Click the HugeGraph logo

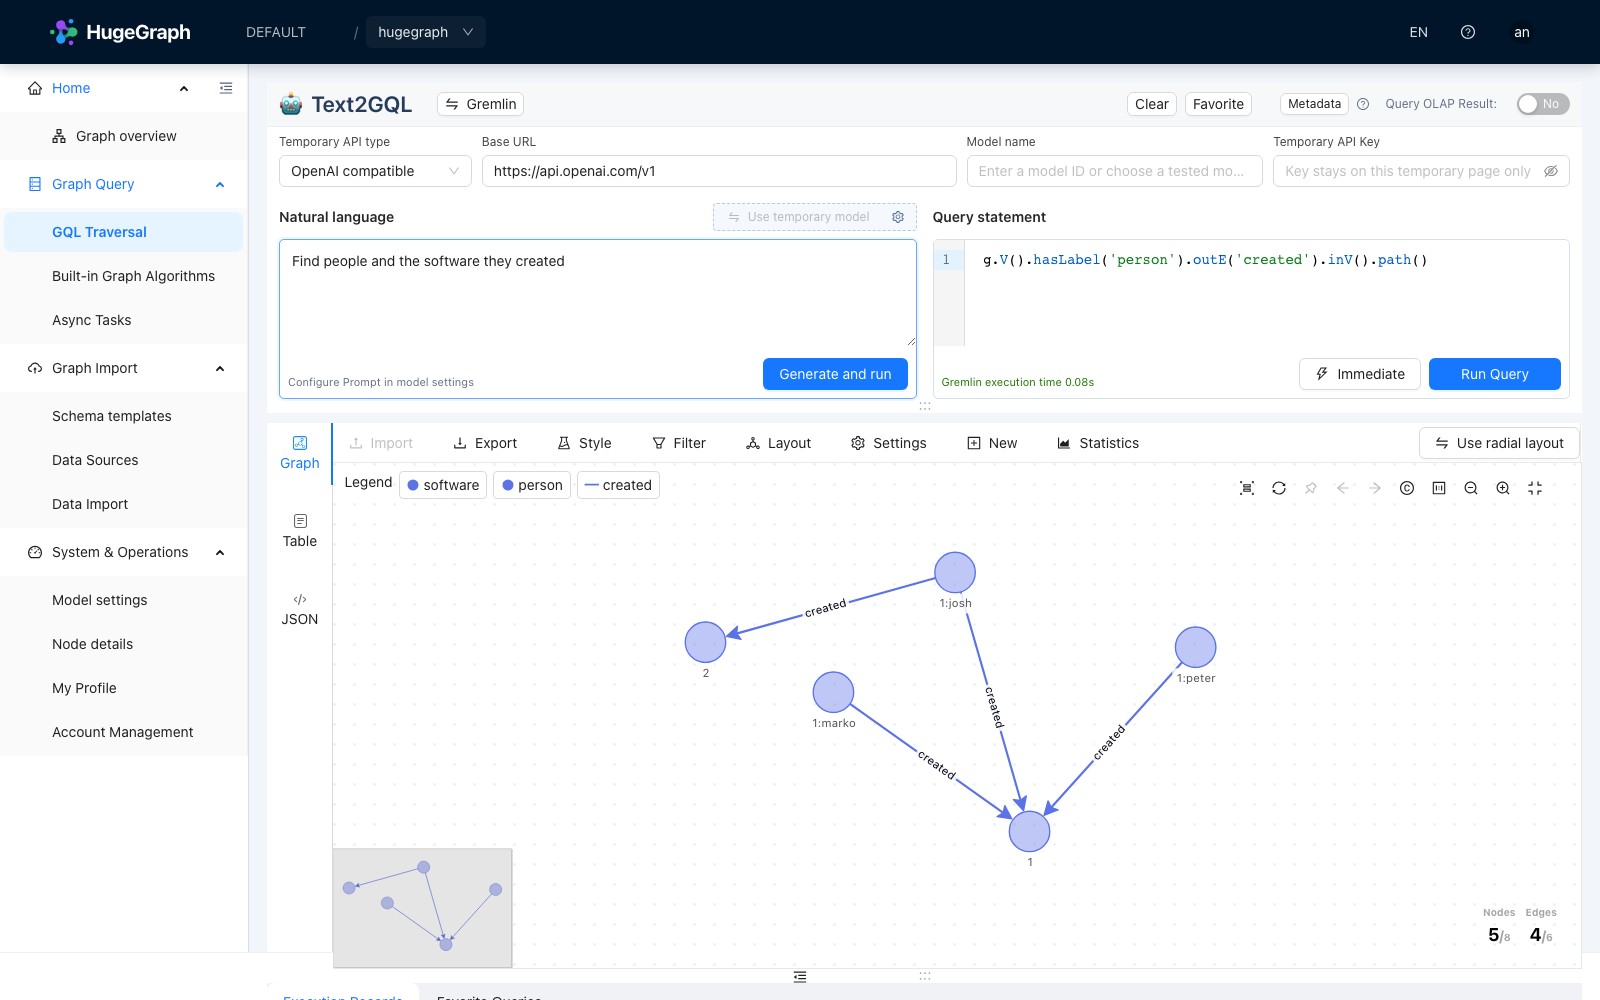click(x=120, y=32)
